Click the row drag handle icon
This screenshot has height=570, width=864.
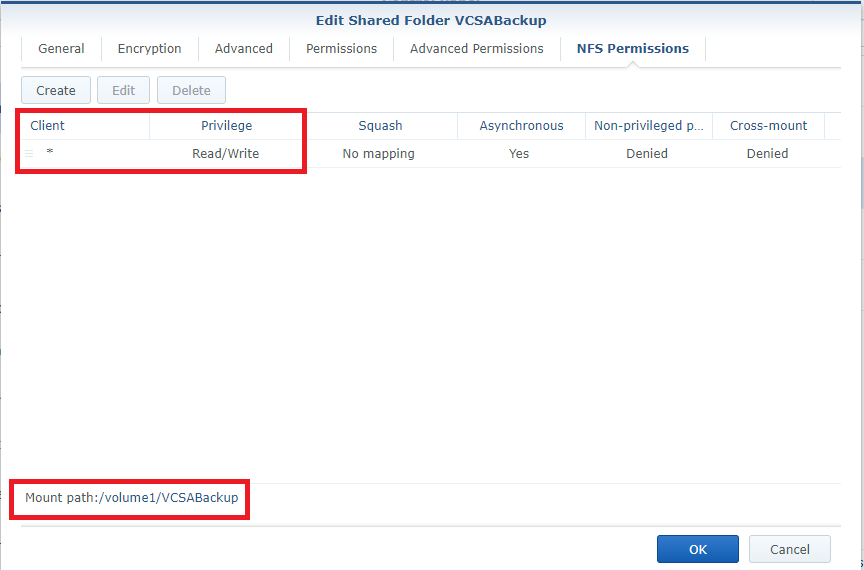[x=29, y=154]
